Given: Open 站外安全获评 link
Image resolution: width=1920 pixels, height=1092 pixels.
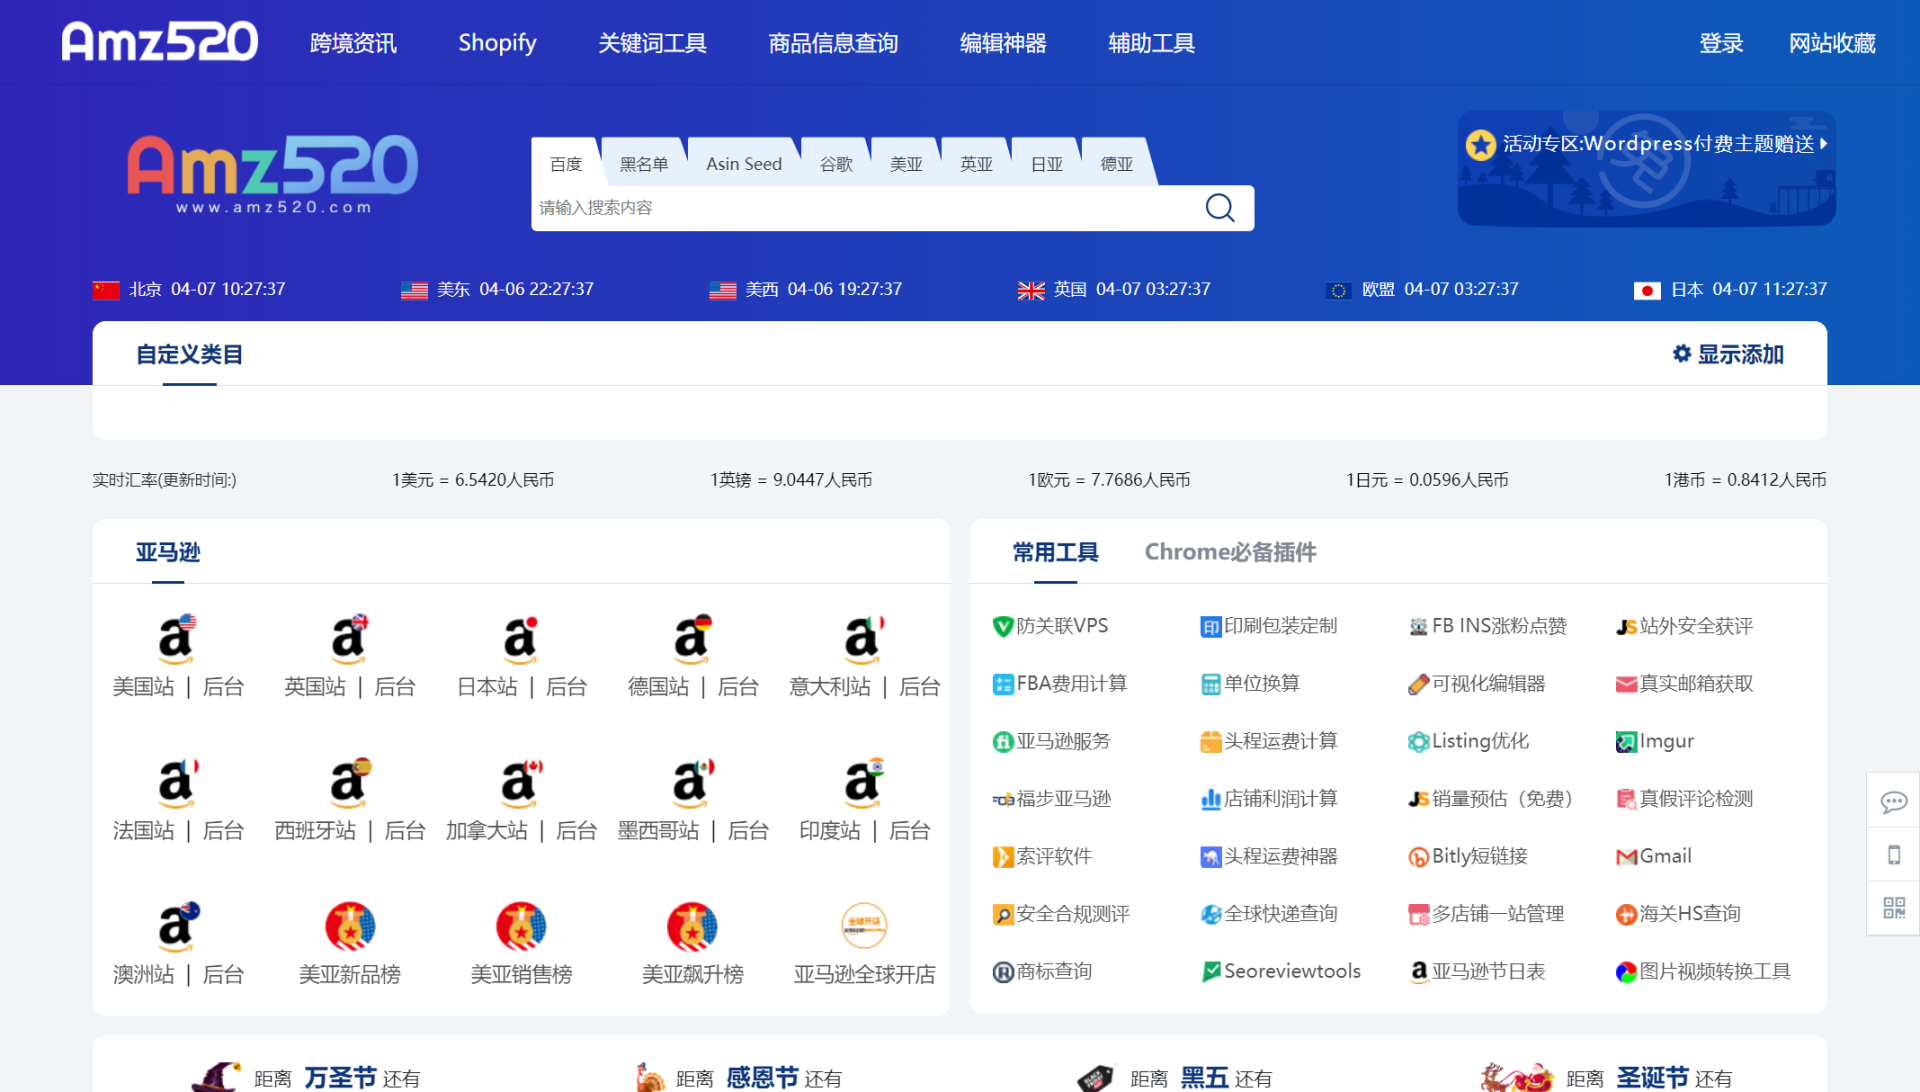Looking at the screenshot, I should click(x=1684, y=626).
